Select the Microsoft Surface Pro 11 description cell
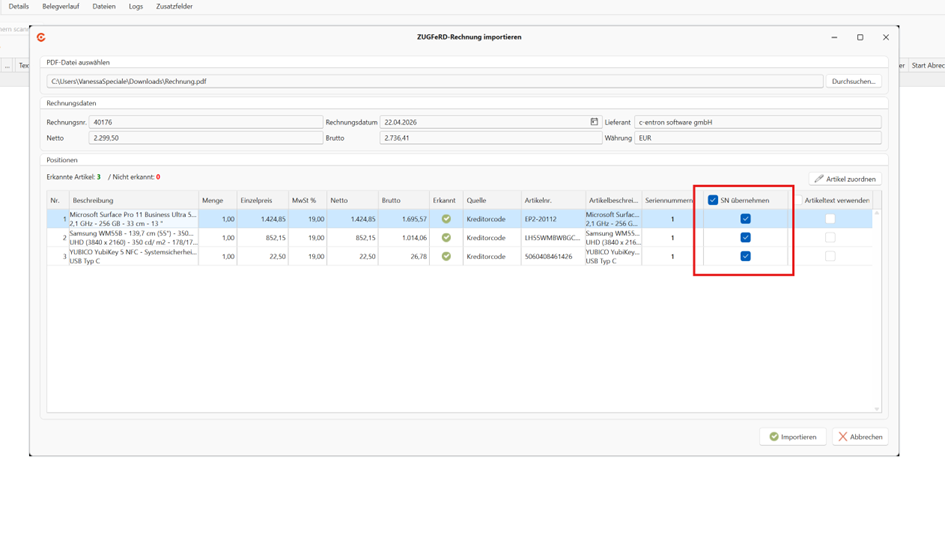 click(x=133, y=219)
